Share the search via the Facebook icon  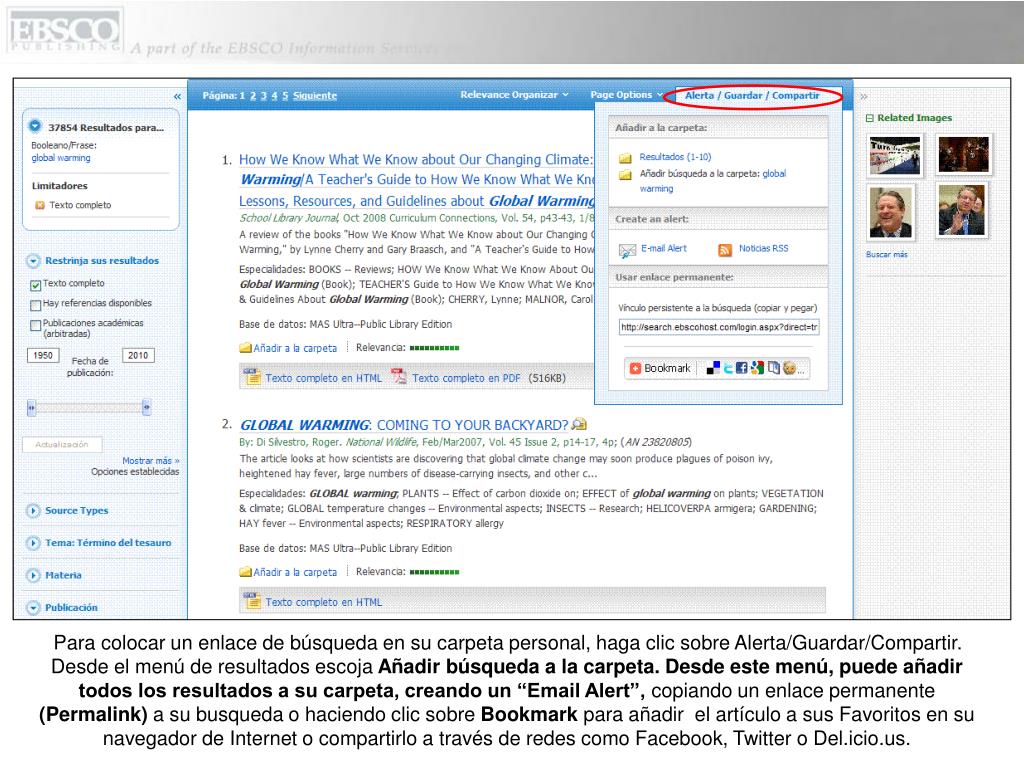click(742, 368)
